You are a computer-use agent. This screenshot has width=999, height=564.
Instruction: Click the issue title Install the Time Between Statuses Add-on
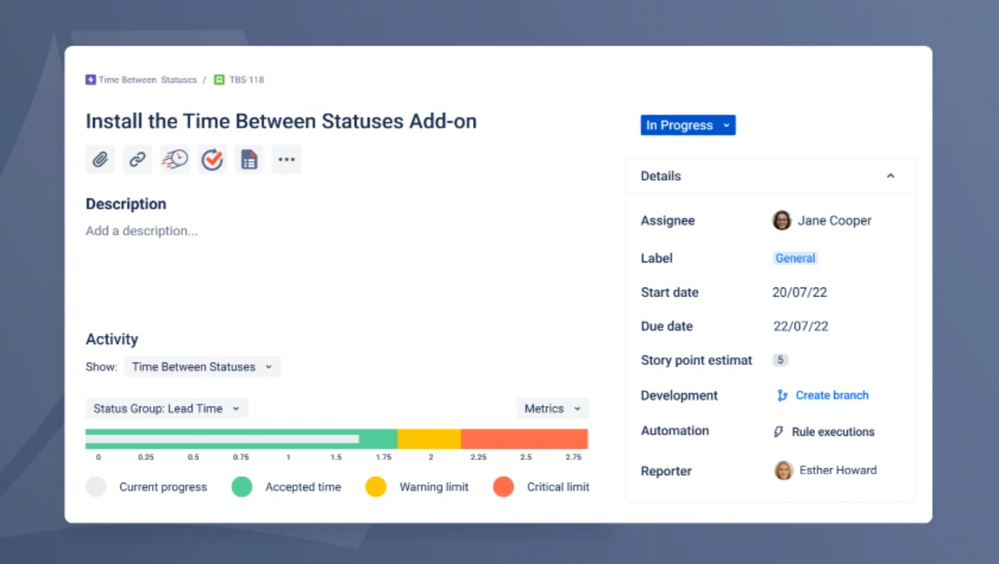click(281, 121)
